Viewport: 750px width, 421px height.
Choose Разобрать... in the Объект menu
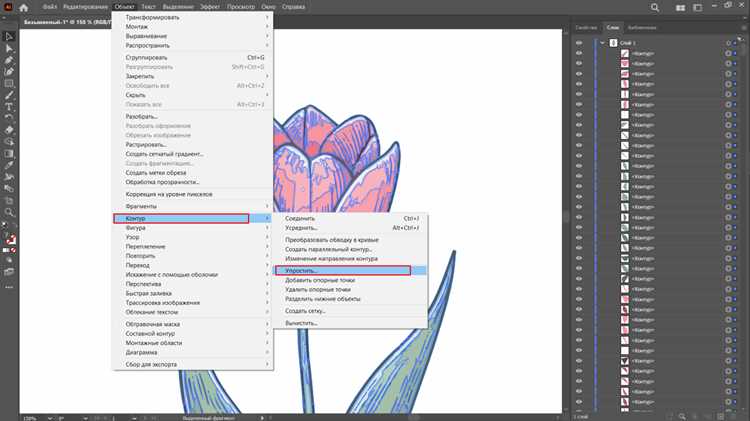click(193, 117)
